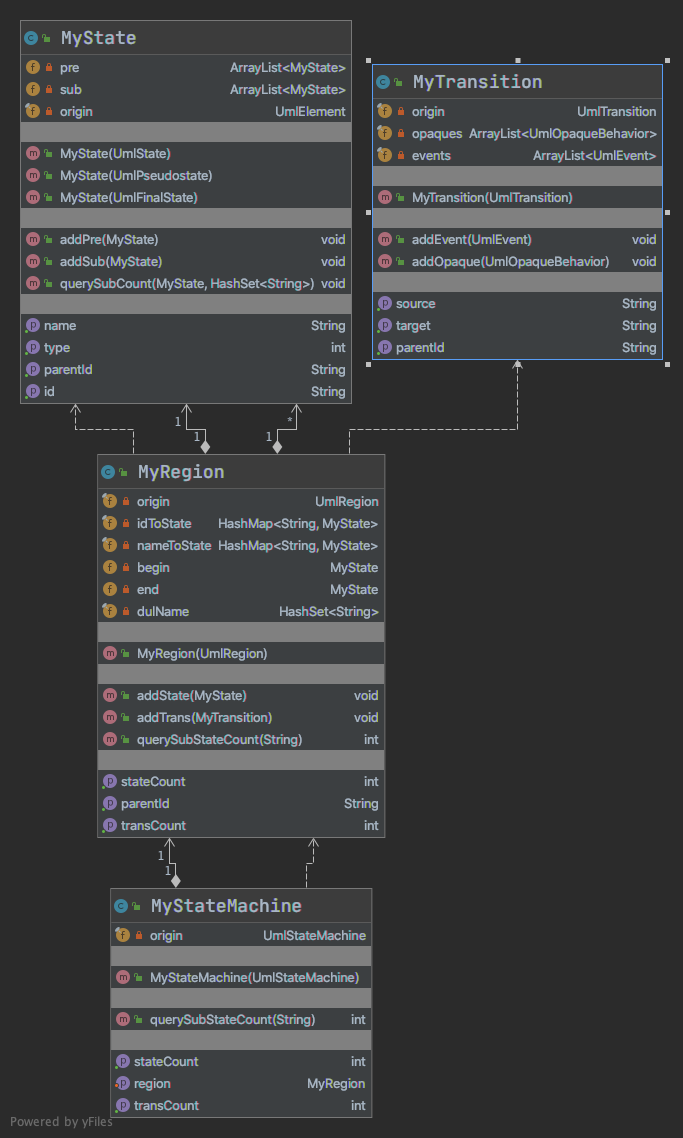Click the field icon of the pre row

(33, 67)
